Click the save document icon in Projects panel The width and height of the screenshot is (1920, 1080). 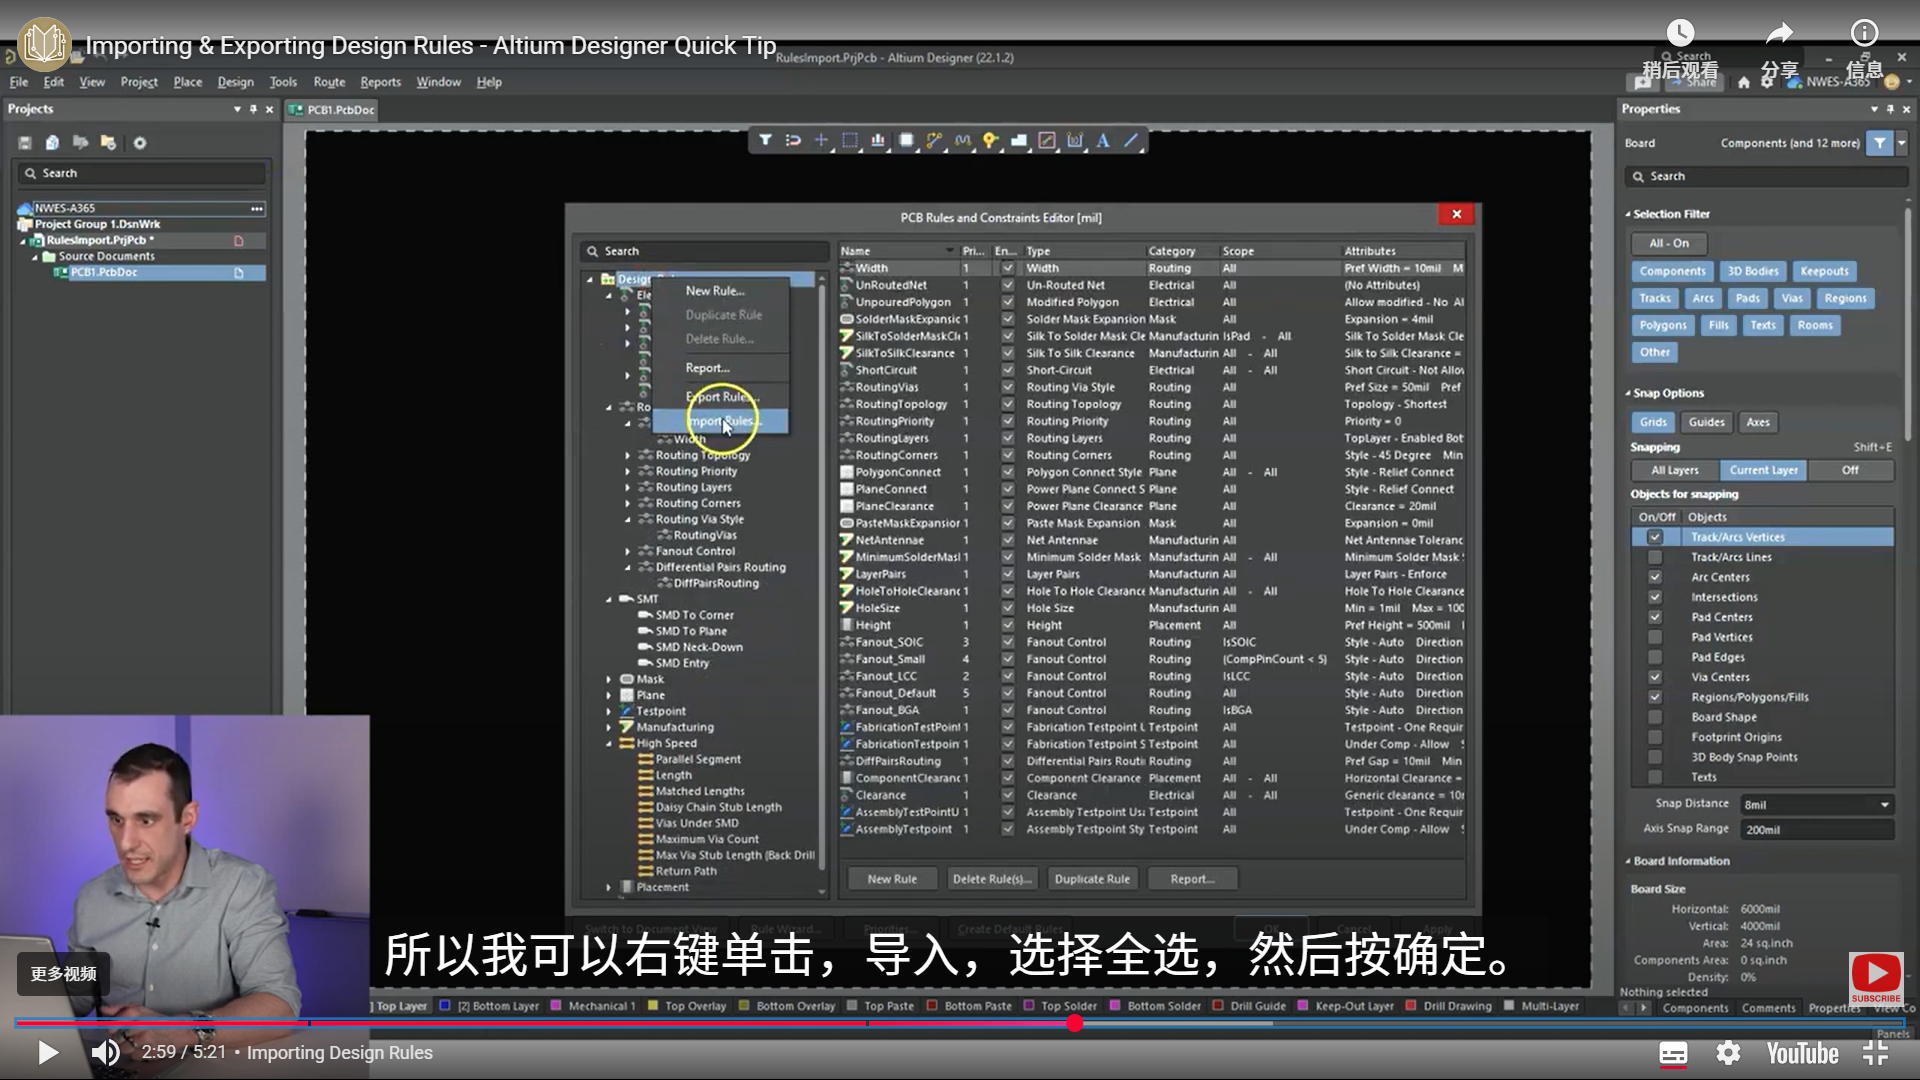point(24,142)
